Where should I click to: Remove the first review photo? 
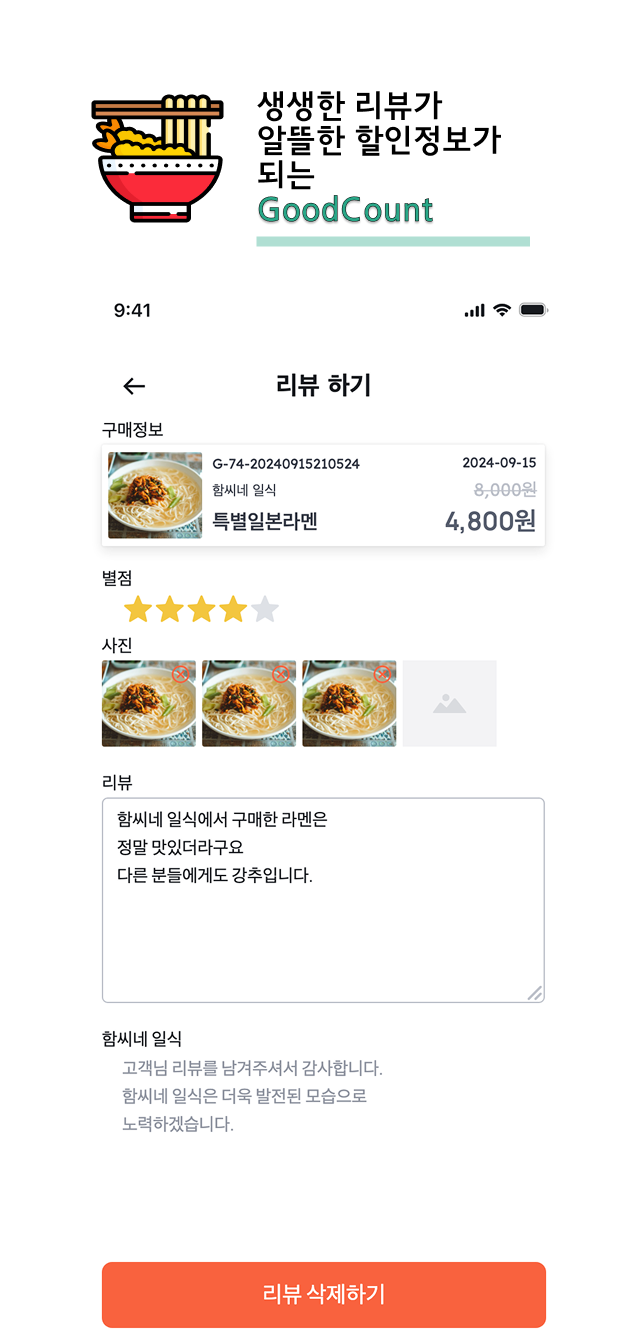(181, 674)
